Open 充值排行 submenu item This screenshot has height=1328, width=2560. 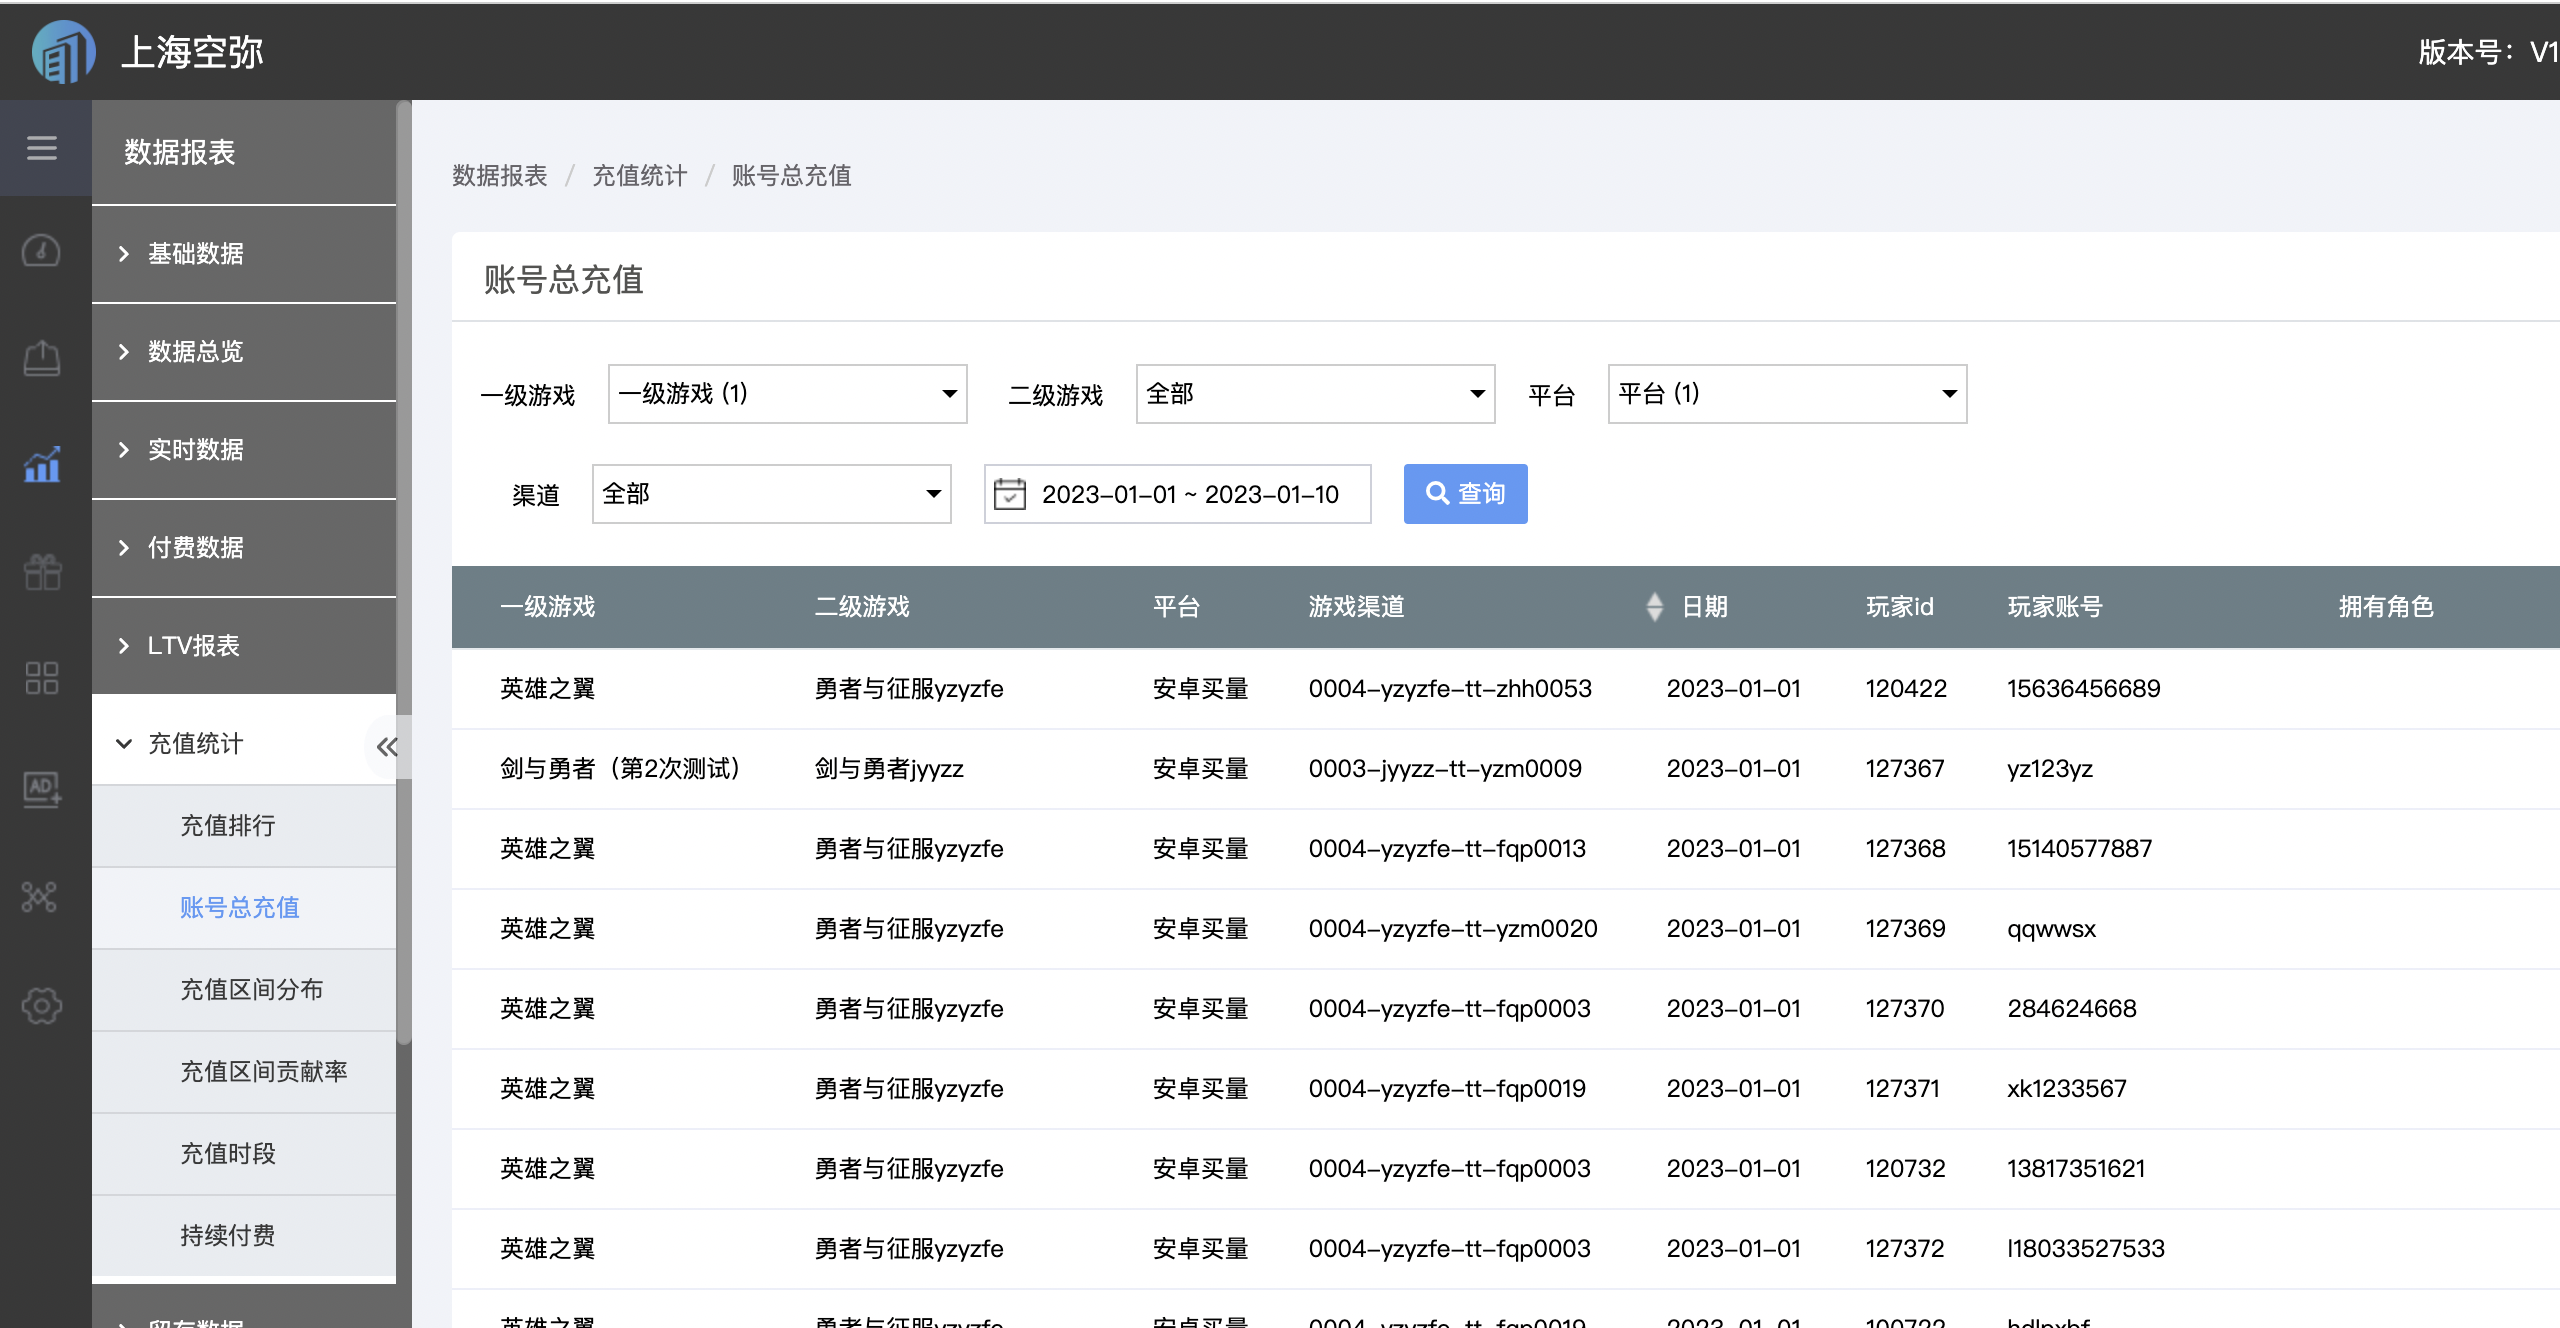click(244, 826)
